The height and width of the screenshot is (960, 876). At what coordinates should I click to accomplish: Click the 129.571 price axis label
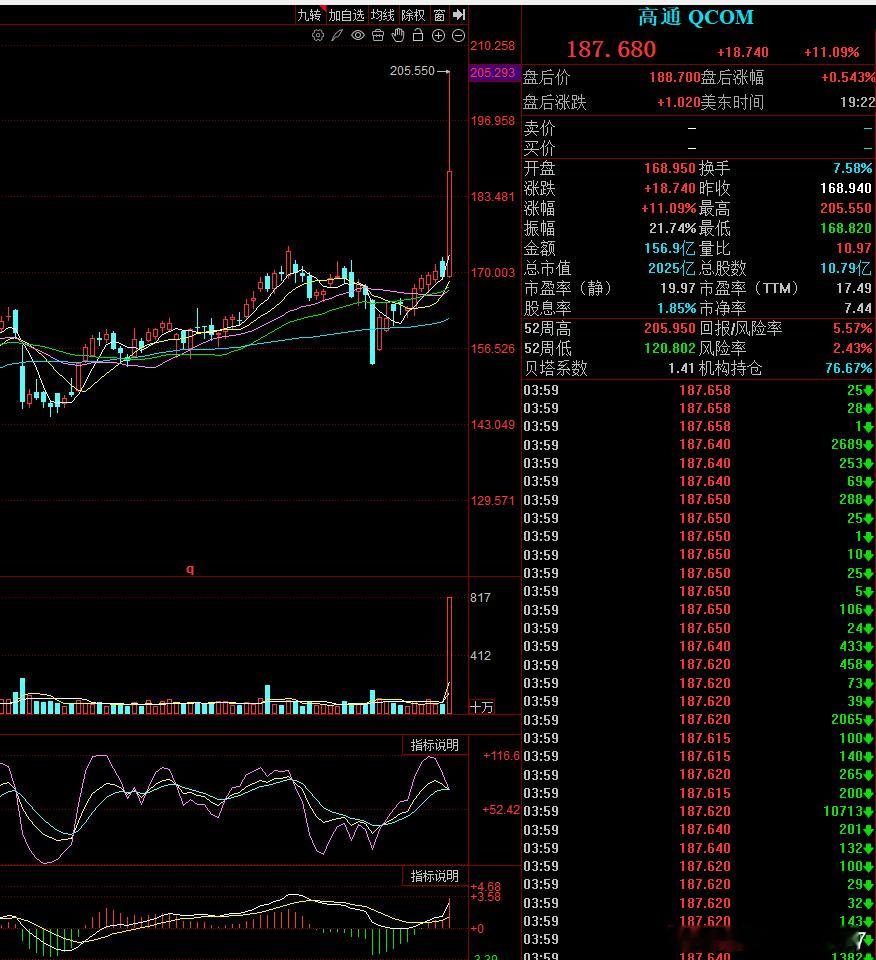(493, 501)
